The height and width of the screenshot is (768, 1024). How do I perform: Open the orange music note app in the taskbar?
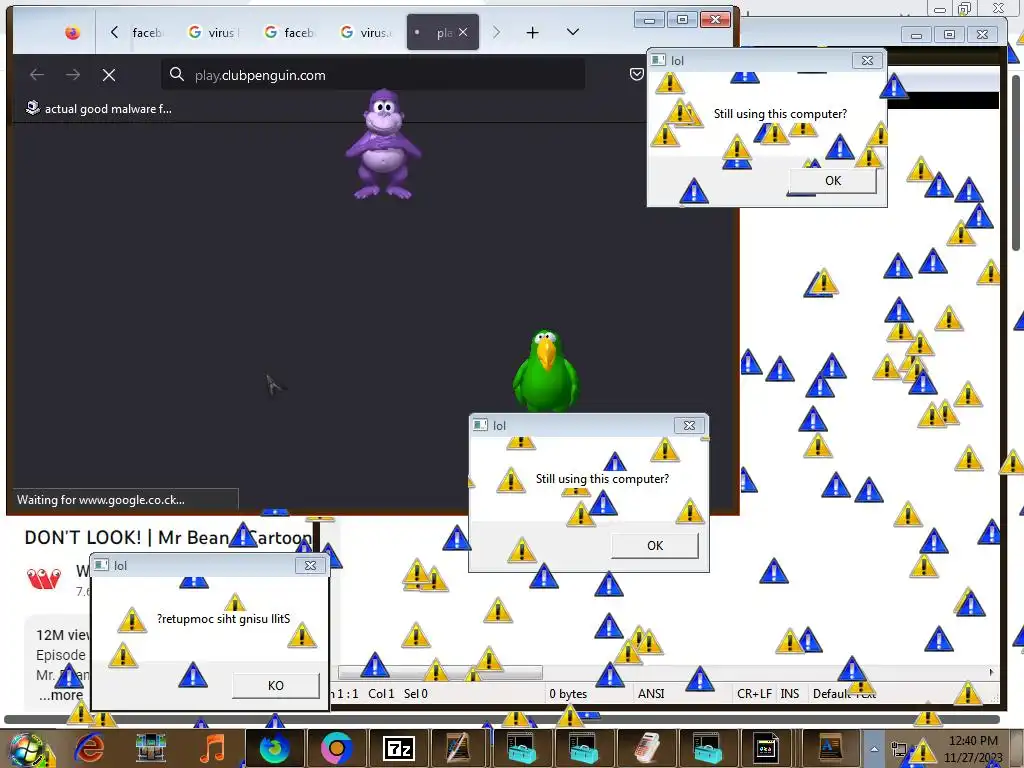click(212, 748)
